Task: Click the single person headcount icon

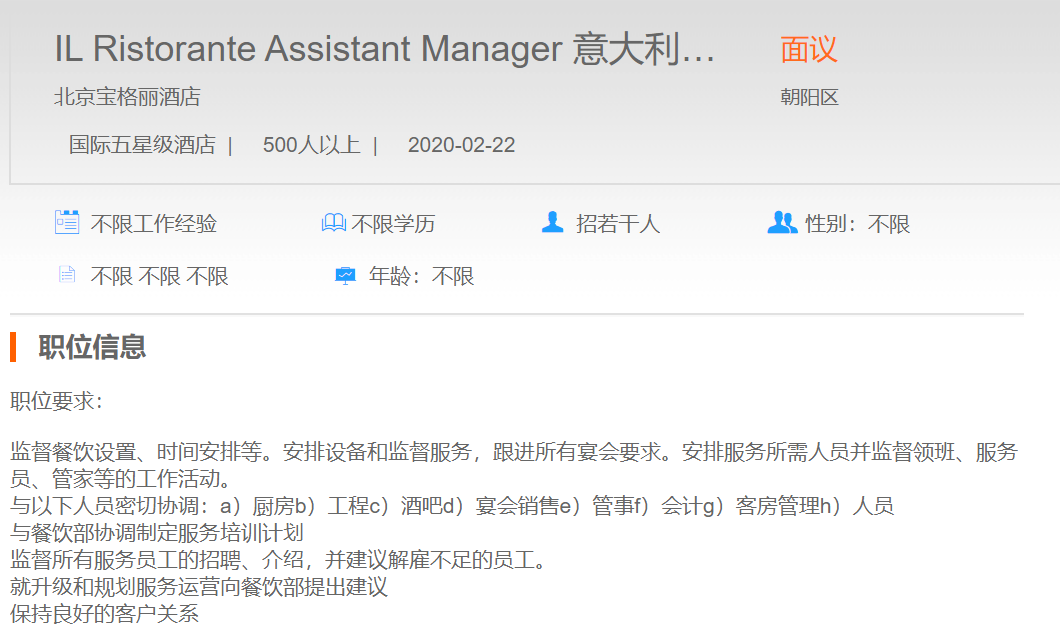Action: tap(552, 222)
